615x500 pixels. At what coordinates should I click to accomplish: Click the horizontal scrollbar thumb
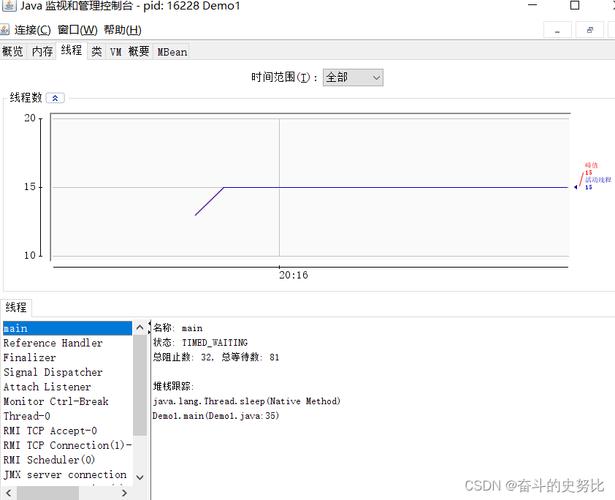[x=48, y=493]
